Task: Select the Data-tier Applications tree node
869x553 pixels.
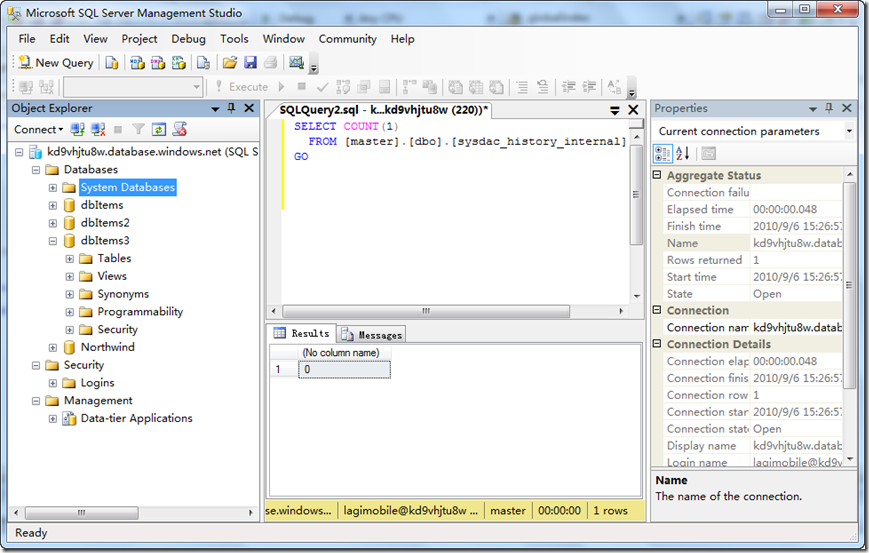Action: coord(136,419)
